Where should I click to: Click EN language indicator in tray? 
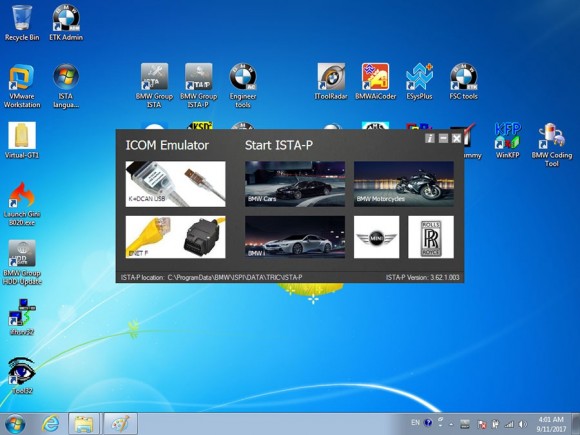point(415,422)
